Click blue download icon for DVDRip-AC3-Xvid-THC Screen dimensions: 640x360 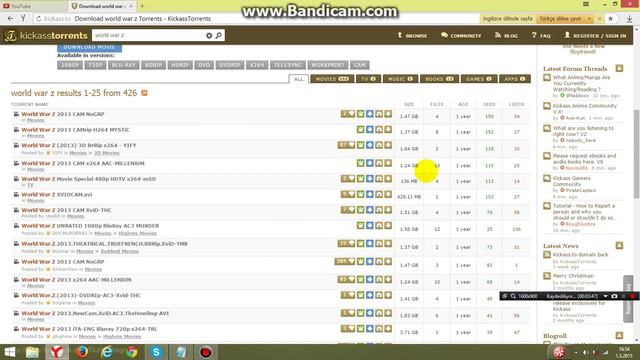click(x=370, y=295)
